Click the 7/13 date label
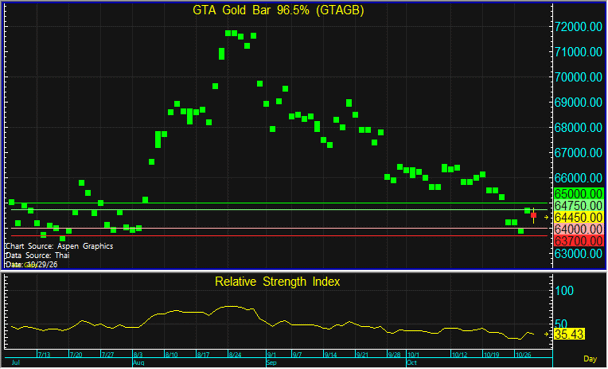Viewport: 608px width, 369px height. click(x=44, y=355)
